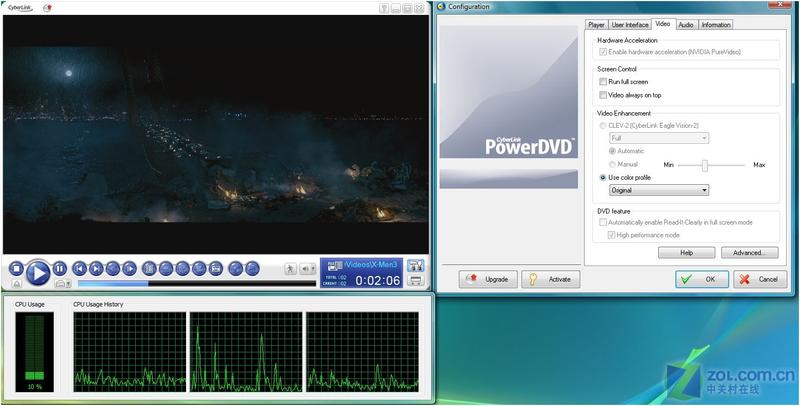800x406 pixels.
Task: Open the source select dropdown below Pause
Action: pos(63,284)
